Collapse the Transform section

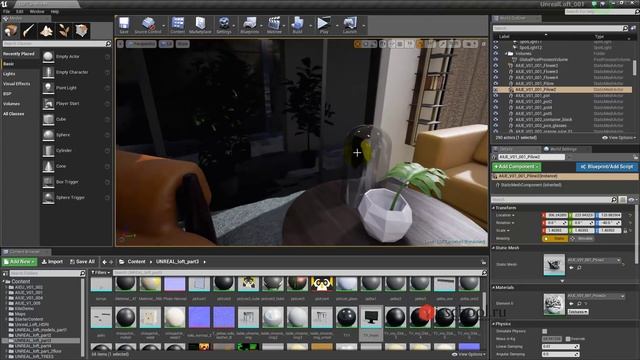(493, 208)
